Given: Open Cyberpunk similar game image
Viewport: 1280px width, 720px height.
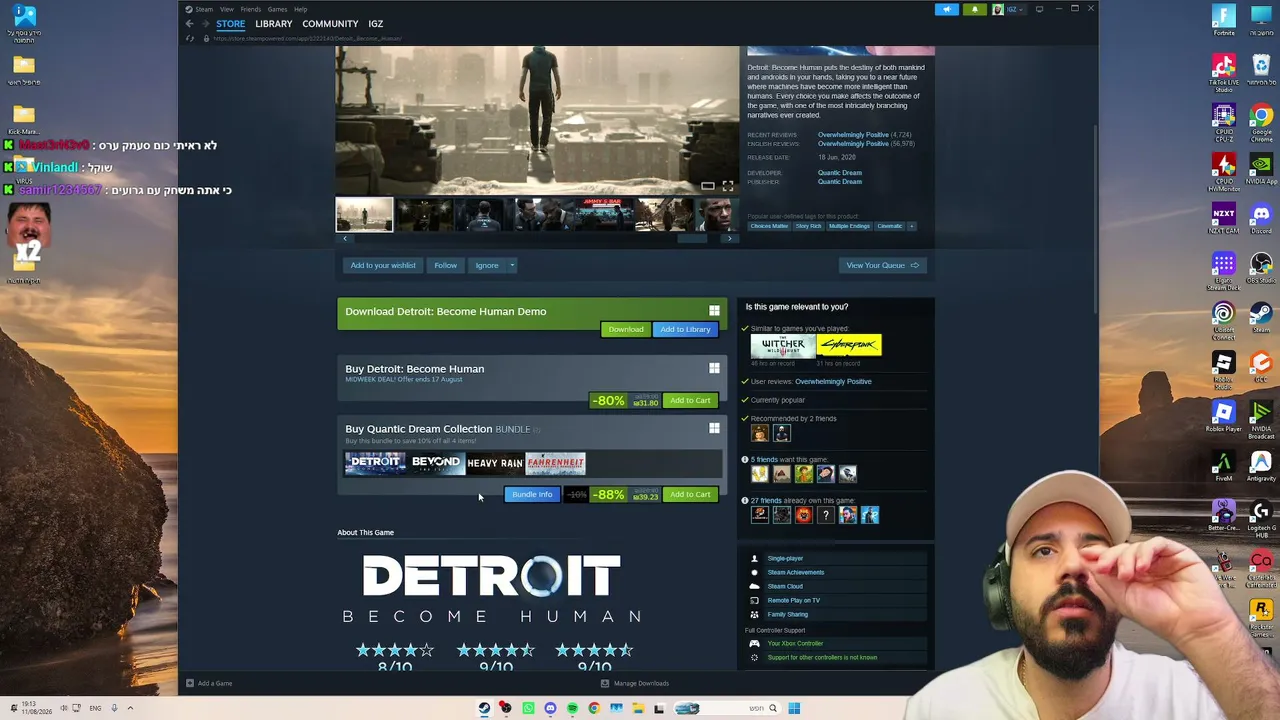Looking at the screenshot, I should (x=849, y=345).
